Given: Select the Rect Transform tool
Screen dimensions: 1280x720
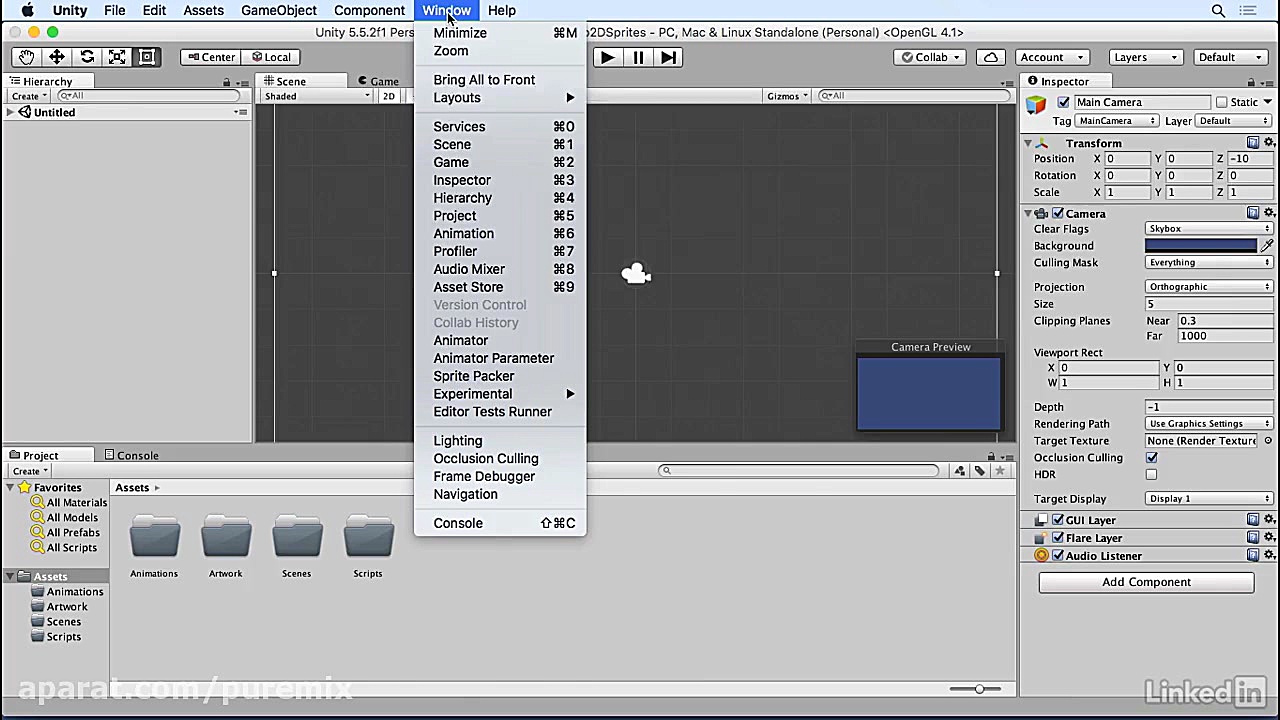Looking at the screenshot, I should 147,57.
